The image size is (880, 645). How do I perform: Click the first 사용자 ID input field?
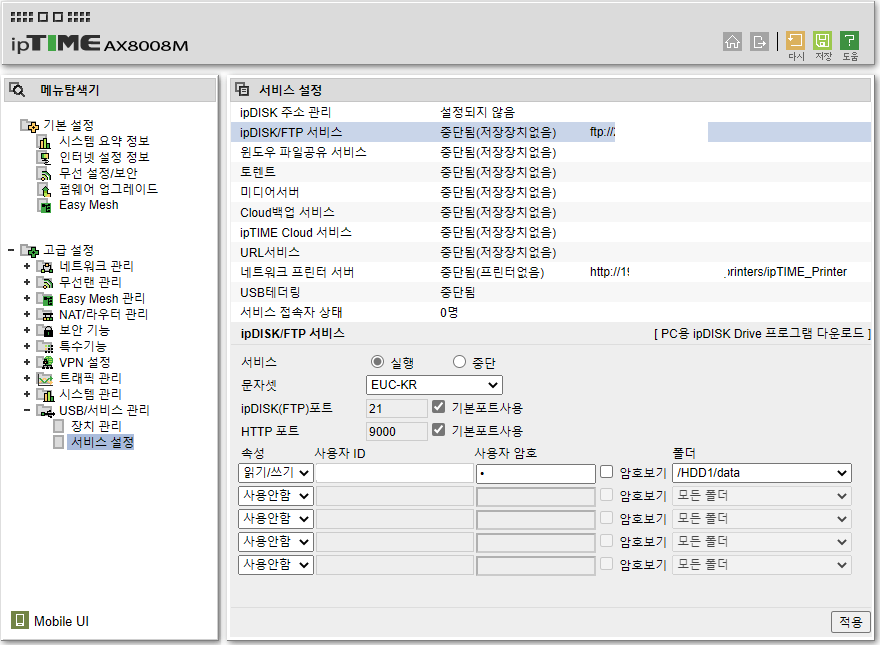(395, 473)
